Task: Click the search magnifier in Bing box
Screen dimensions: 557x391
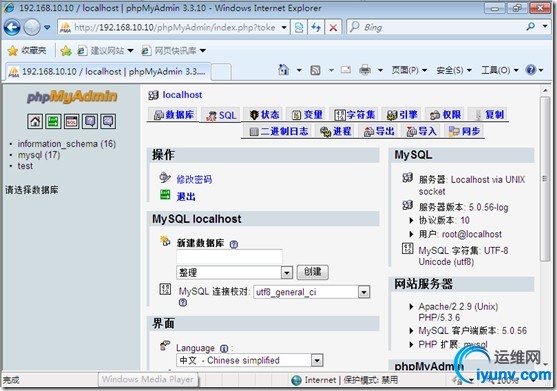Action: (x=531, y=26)
